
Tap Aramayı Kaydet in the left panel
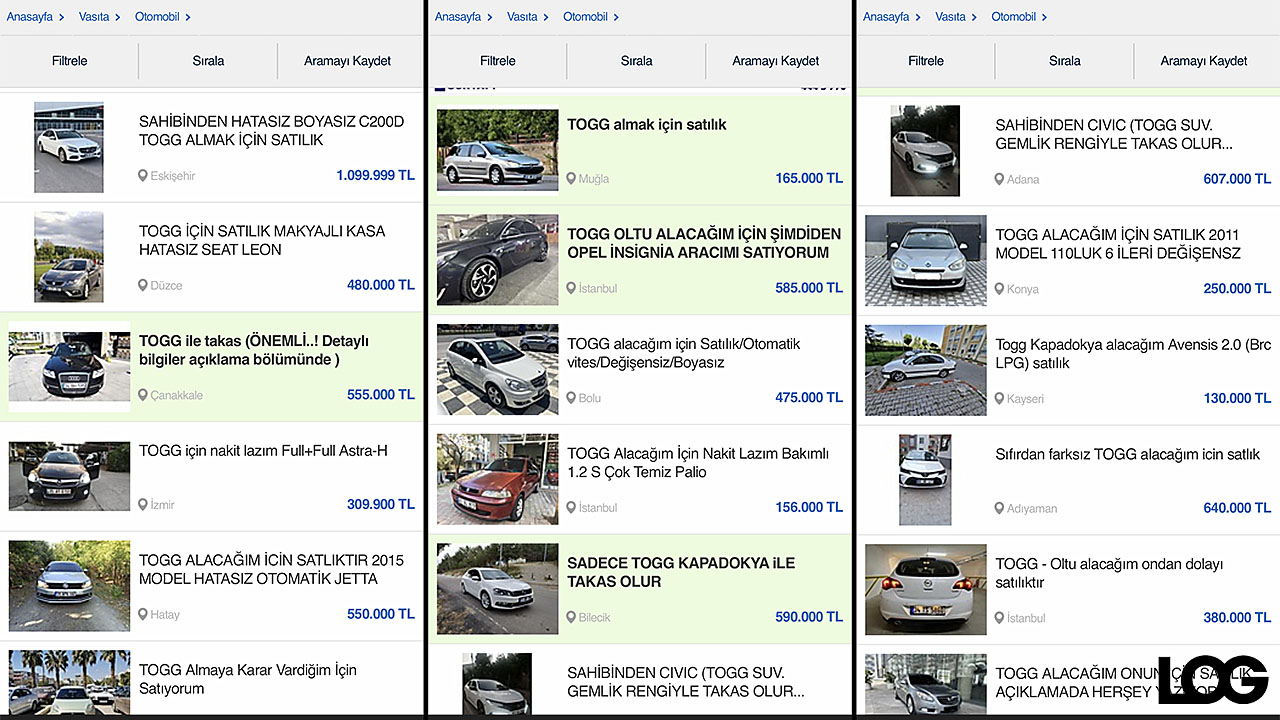[348, 61]
